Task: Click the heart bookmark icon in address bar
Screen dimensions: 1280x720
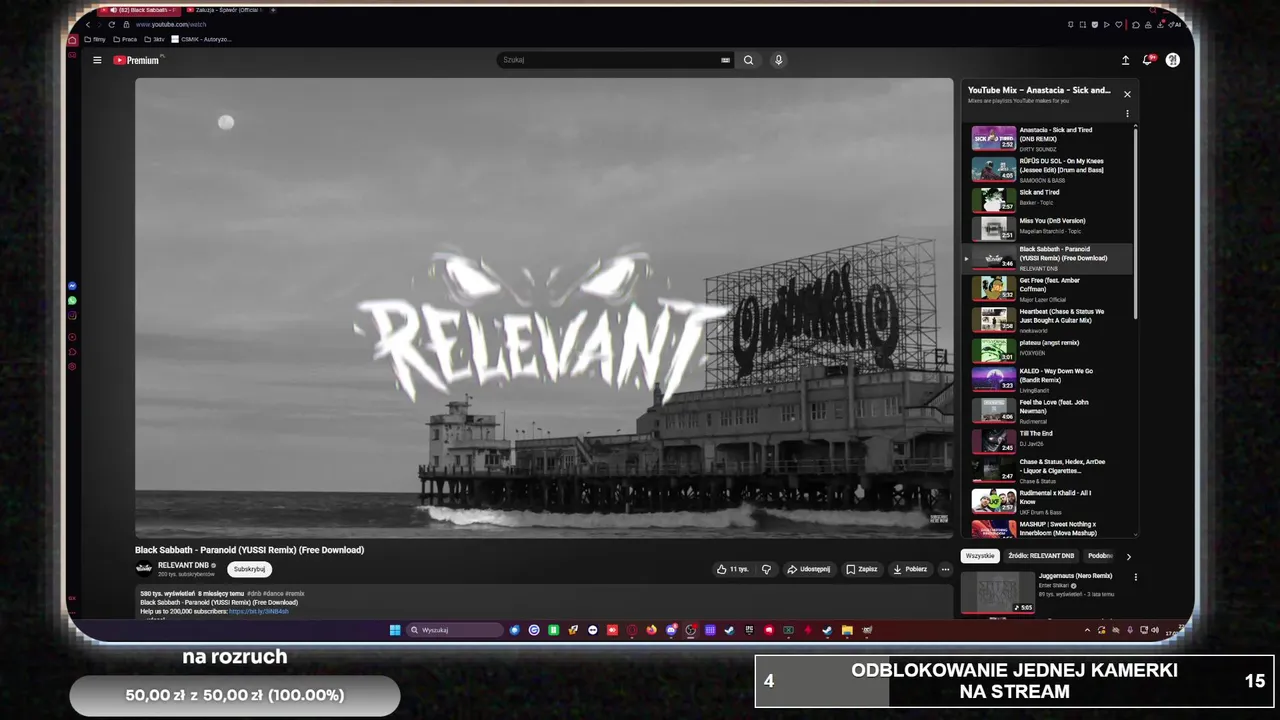Action: 1119,24
